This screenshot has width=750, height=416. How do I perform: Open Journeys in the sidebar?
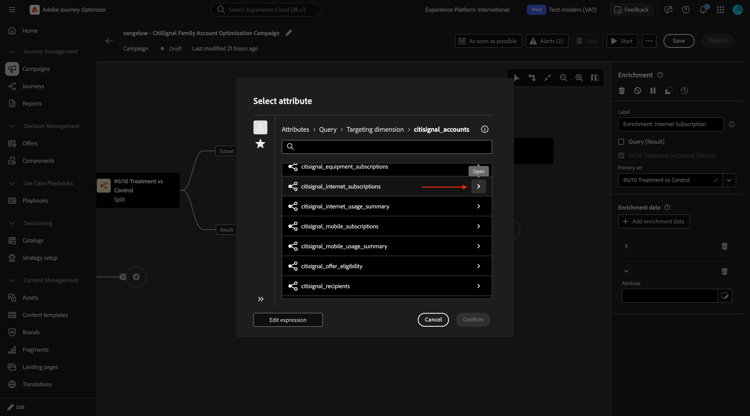click(x=33, y=86)
